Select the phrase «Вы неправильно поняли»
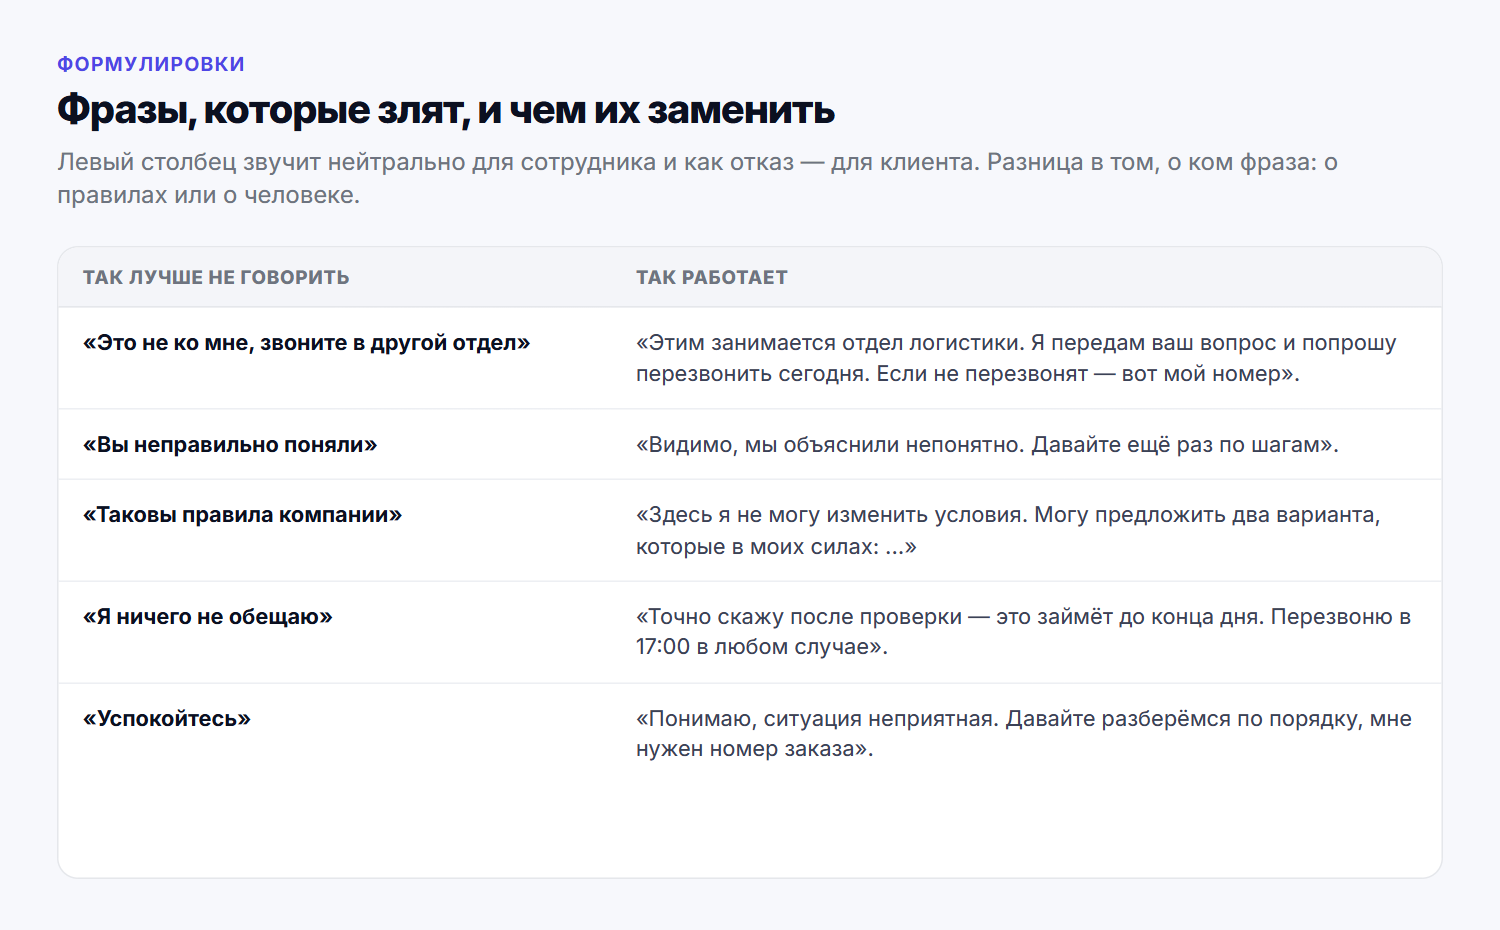The width and height of the screenshot is (1500, 930). [230, 445]
